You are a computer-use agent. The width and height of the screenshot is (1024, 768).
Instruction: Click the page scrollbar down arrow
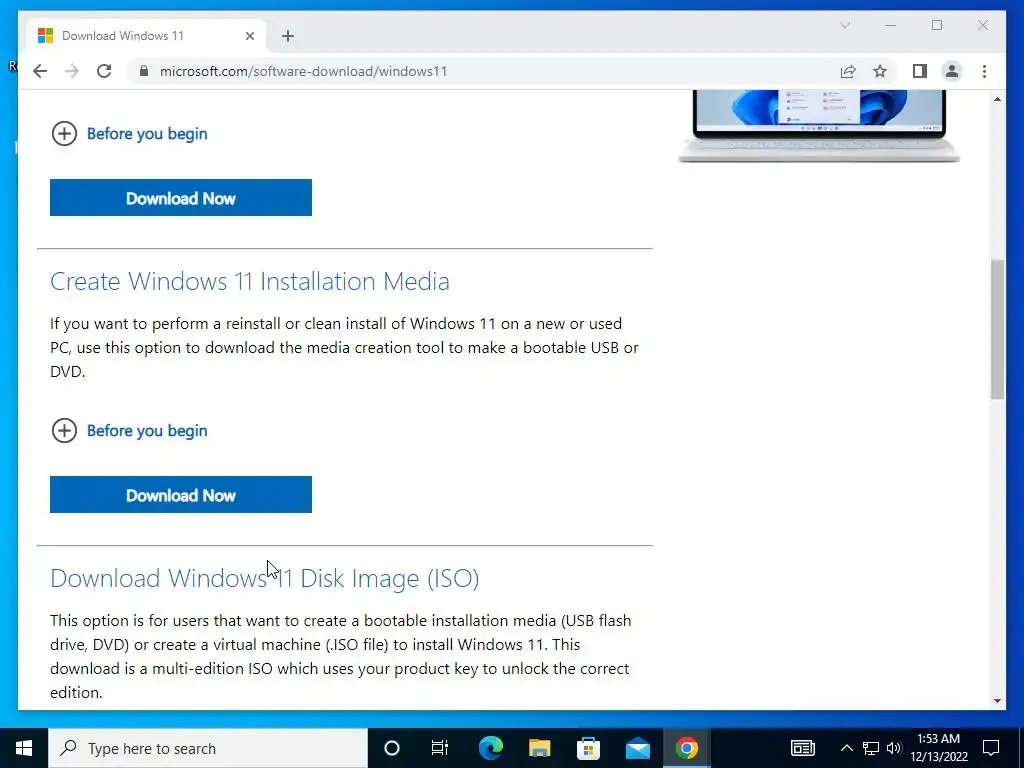point(997,701)
